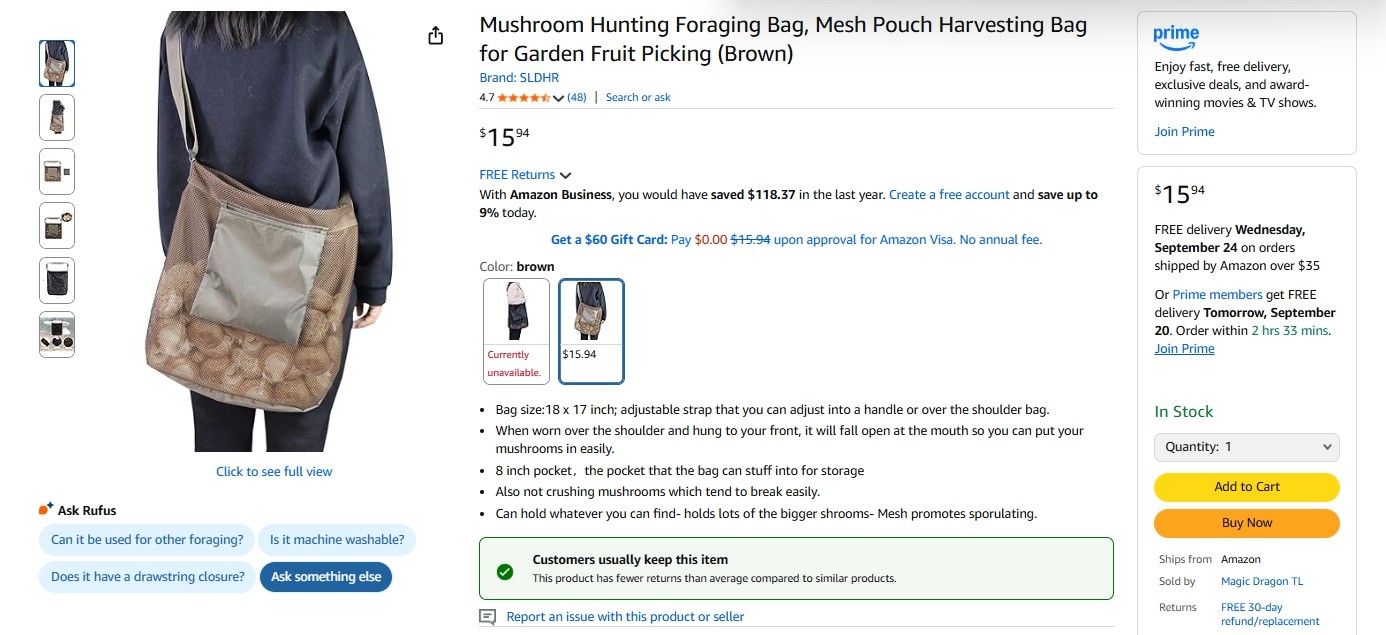This screenshot has width=1386, height=635.
Task: Choose the currently unavailable black color option
Action: [x=516, y=331]
